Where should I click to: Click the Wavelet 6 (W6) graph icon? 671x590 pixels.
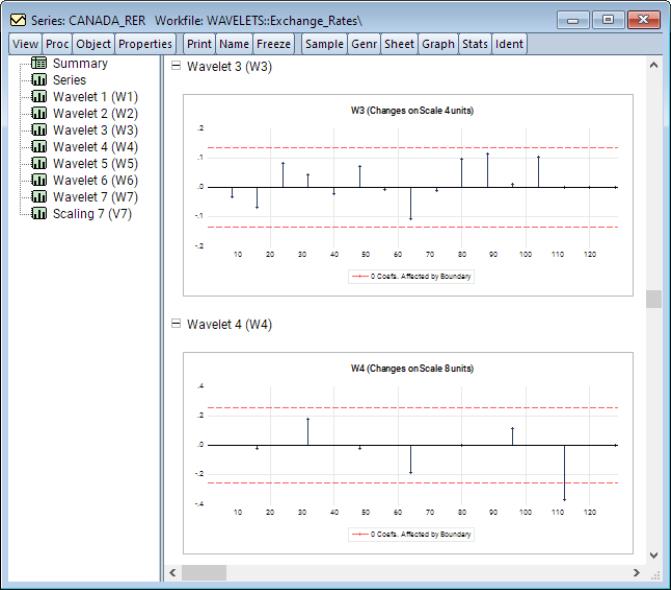[x=41, y=181]
